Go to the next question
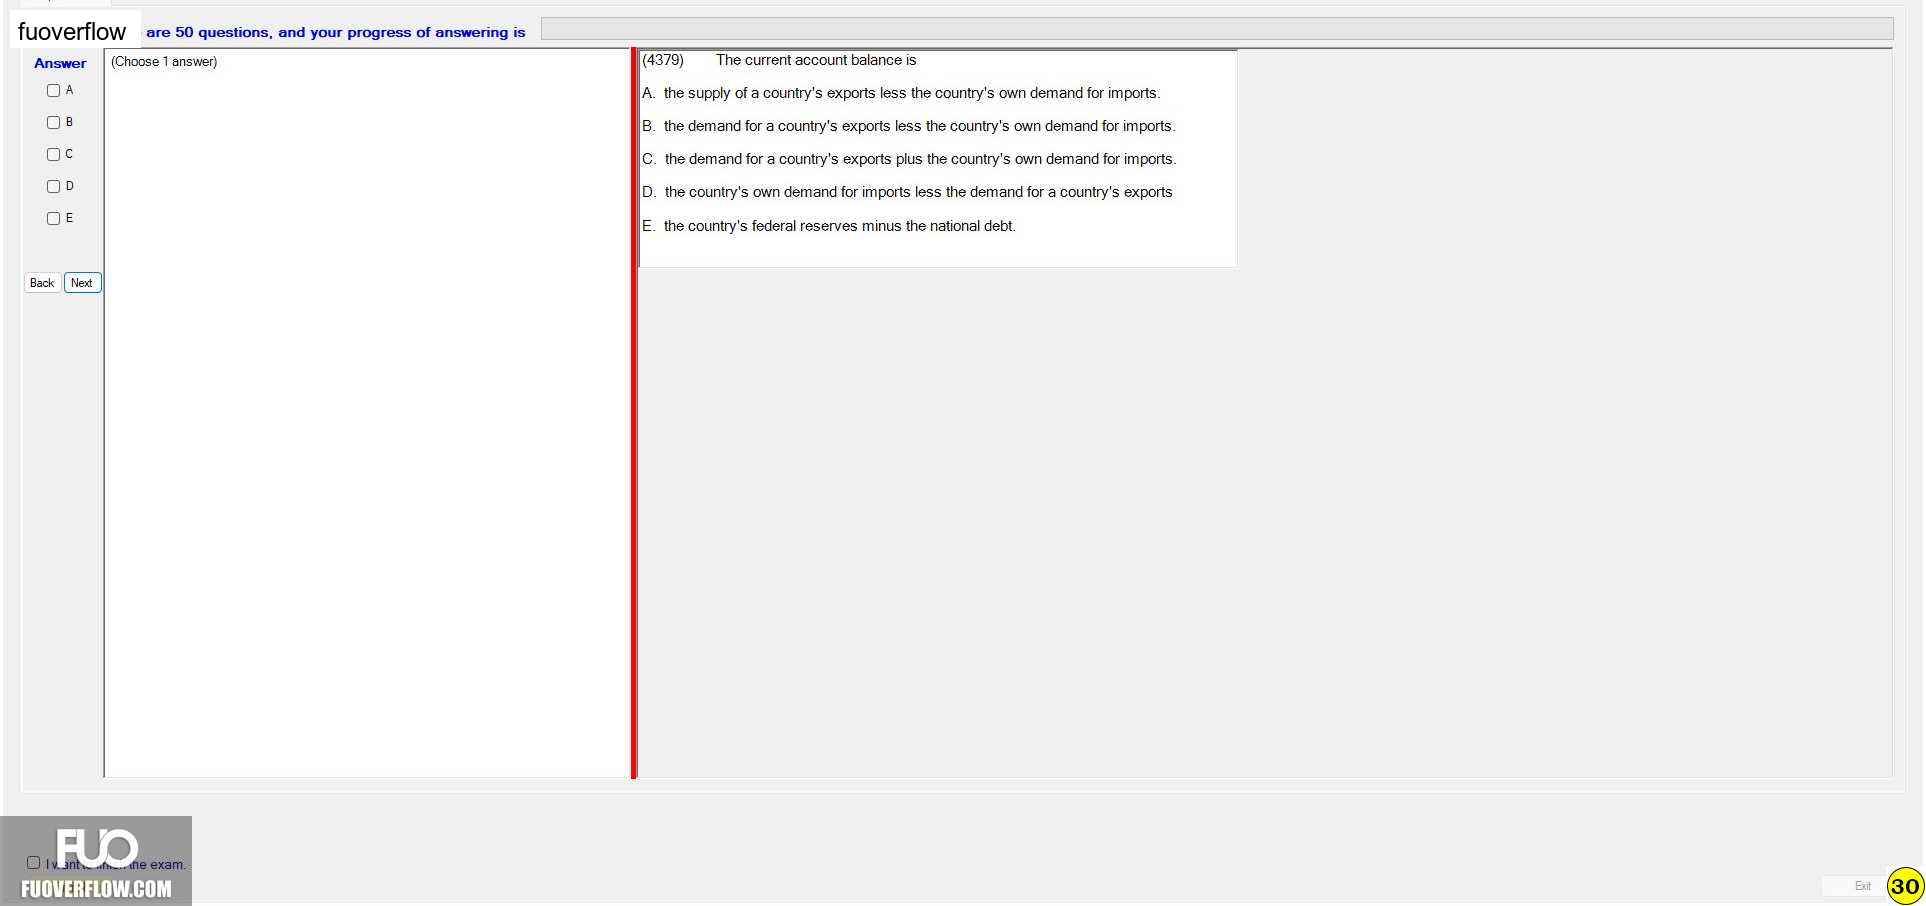1926x906 pixels. [x=82, y=283]
